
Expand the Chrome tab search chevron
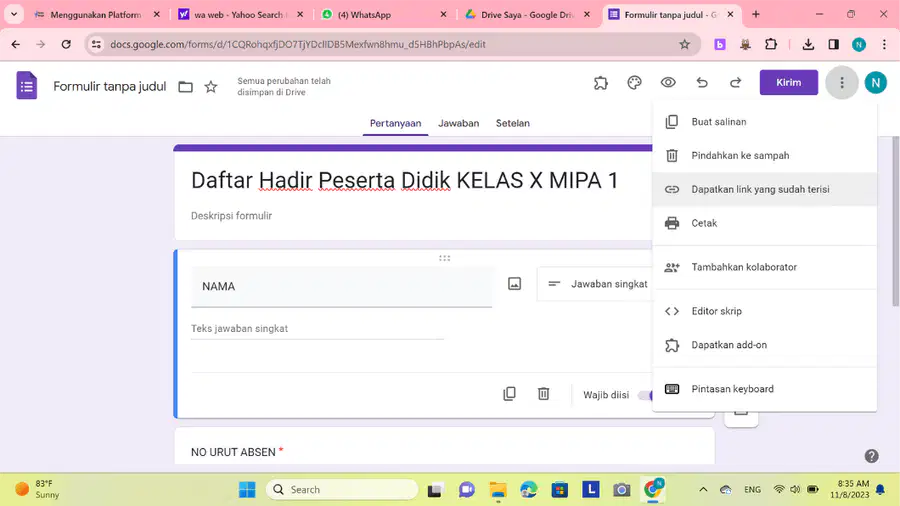[x=14, y=14]
